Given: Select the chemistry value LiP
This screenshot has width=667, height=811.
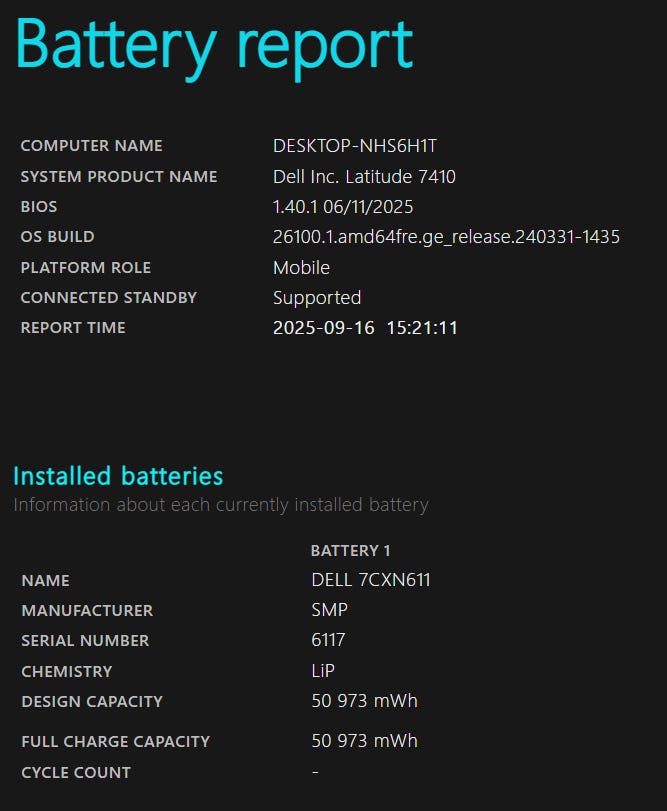Looking at the screenshot, I should 325,671.
